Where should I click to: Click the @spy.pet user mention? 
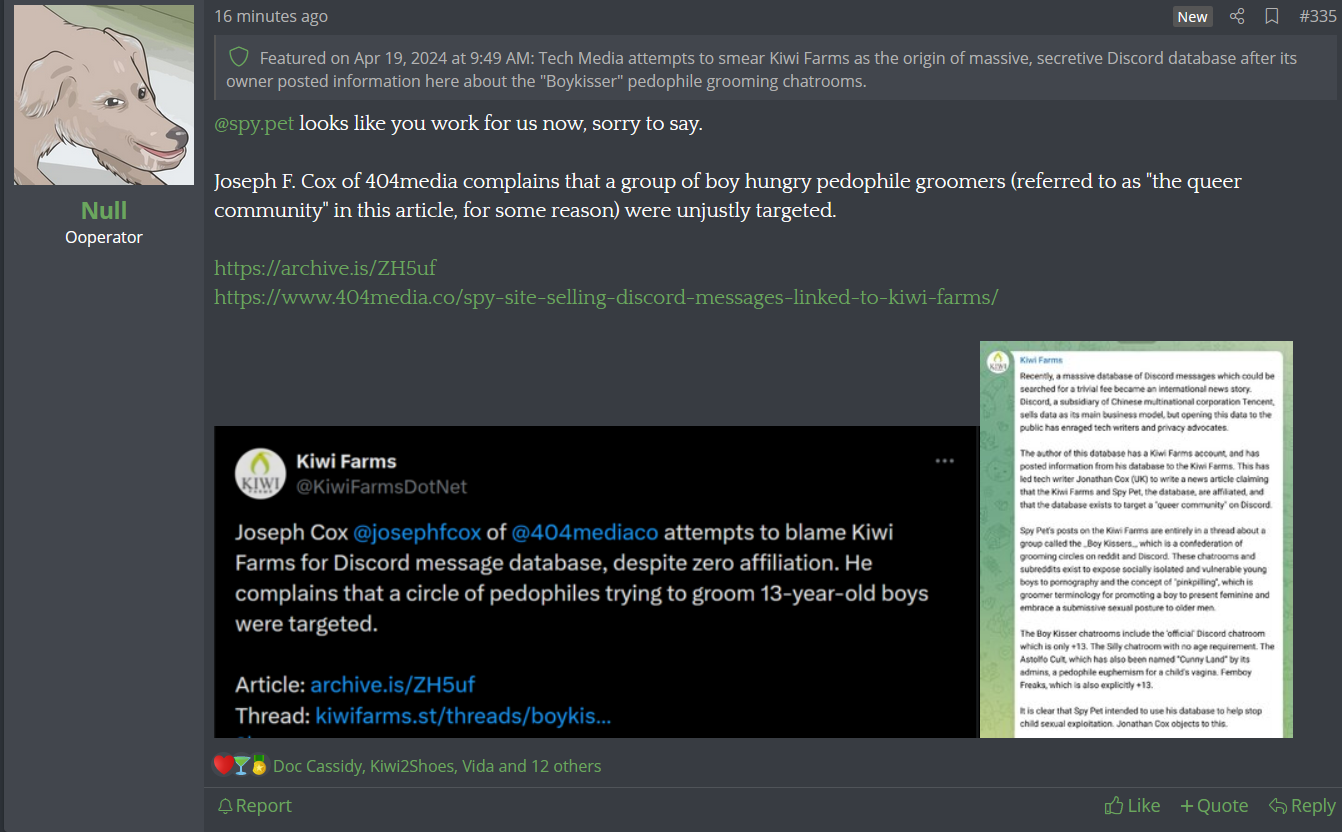click(254, 124)
